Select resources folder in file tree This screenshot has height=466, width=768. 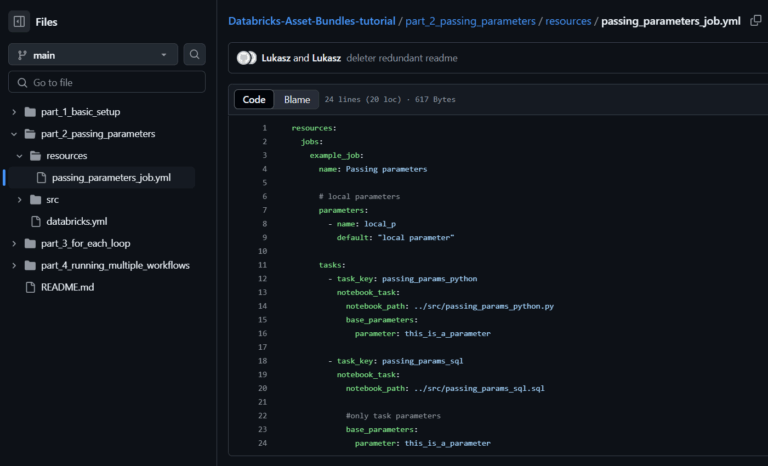point(67,156)
